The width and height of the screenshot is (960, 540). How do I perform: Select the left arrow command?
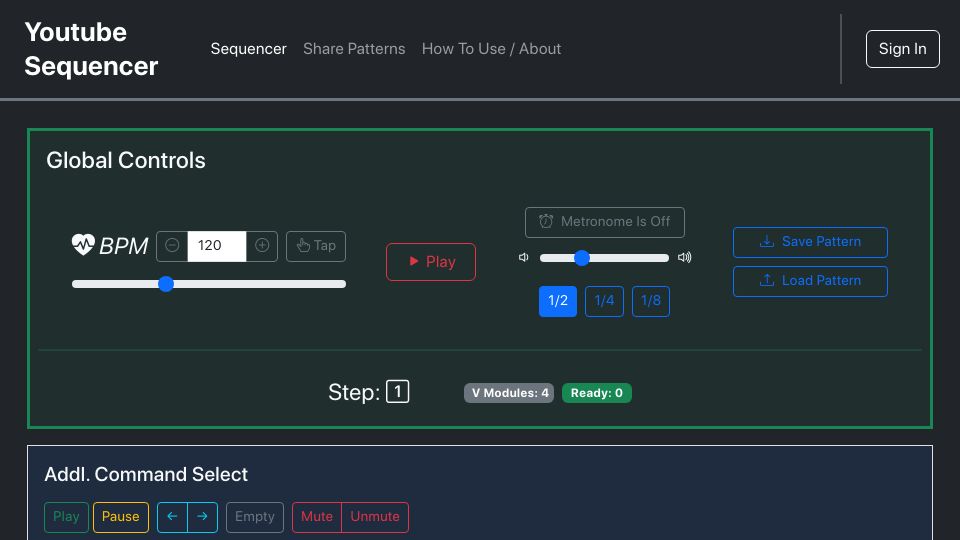[x=172, y=517]
